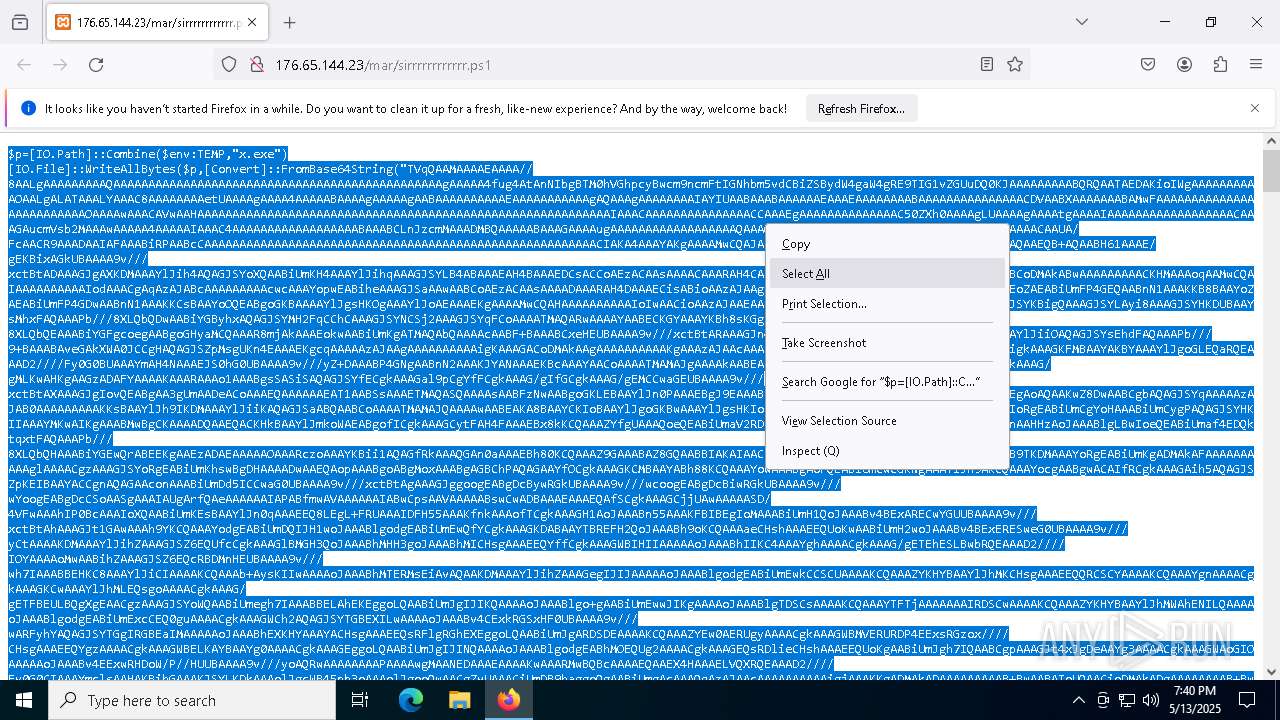Open the Save to Pocket icon
This screenshot has width=1280, height=720.
[1148, 65]
